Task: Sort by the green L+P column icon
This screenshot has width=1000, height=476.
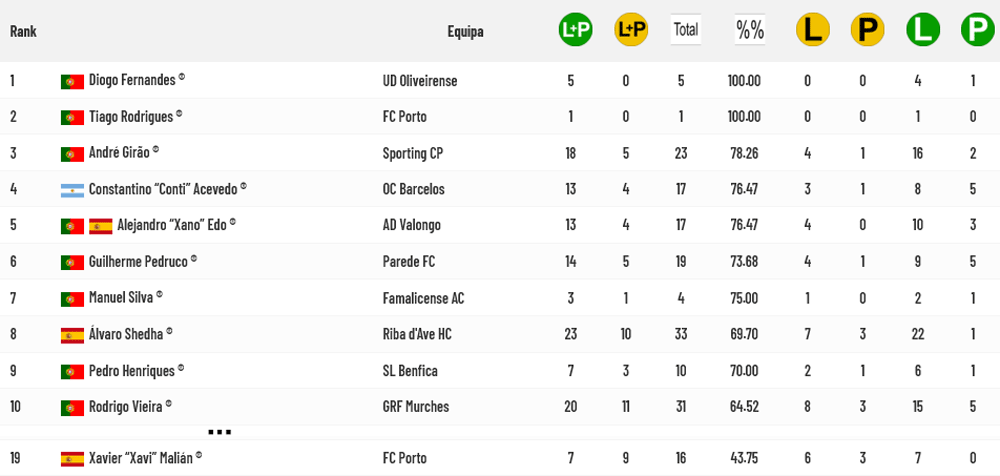Action: 575,30
